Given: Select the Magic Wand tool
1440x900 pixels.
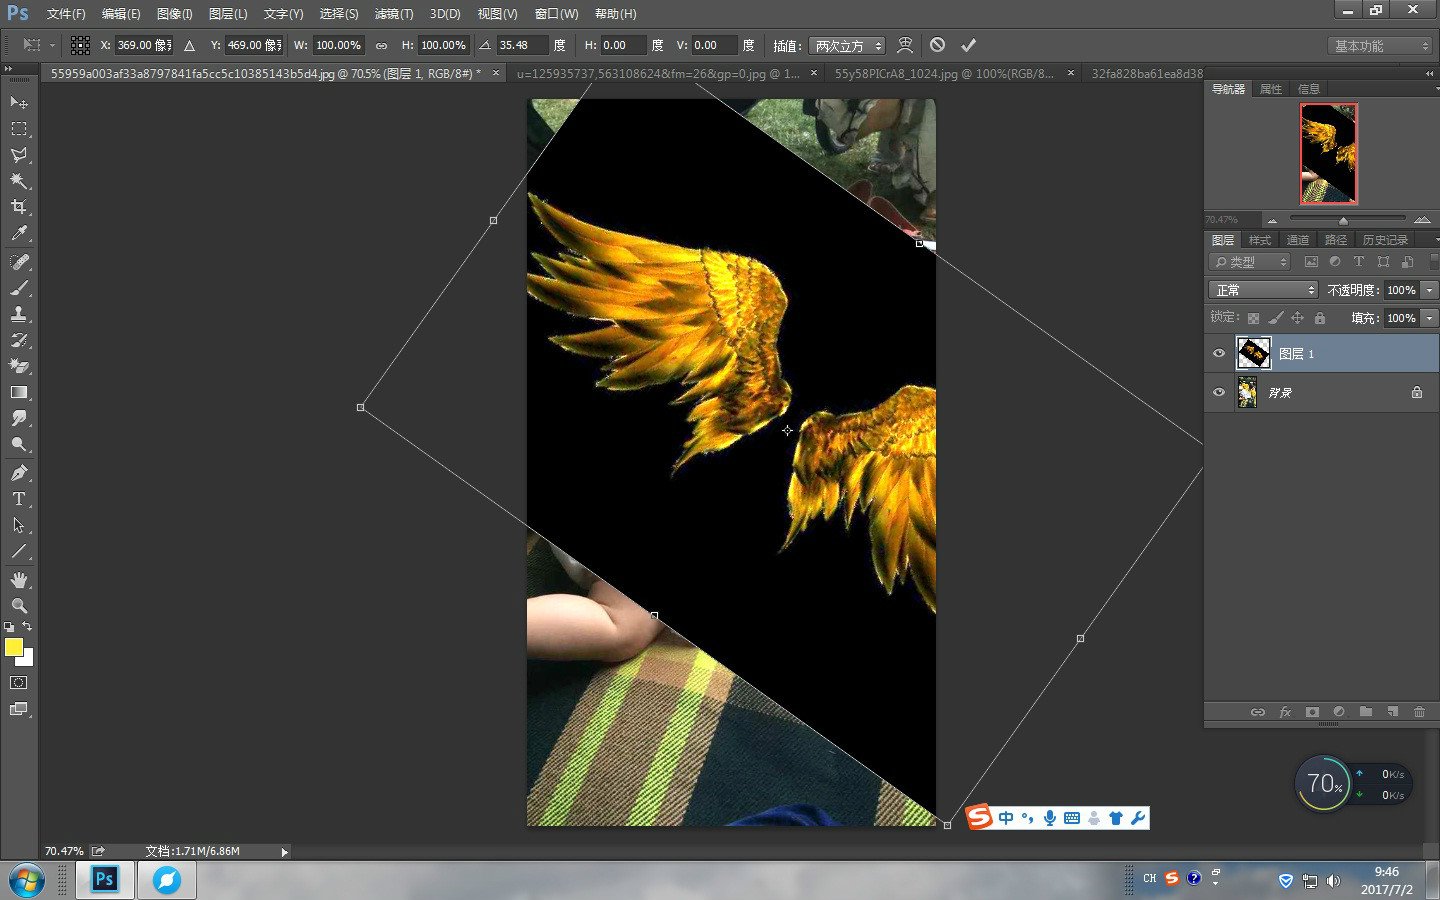Looking at the screenshot, I should (x=19, y=181).
